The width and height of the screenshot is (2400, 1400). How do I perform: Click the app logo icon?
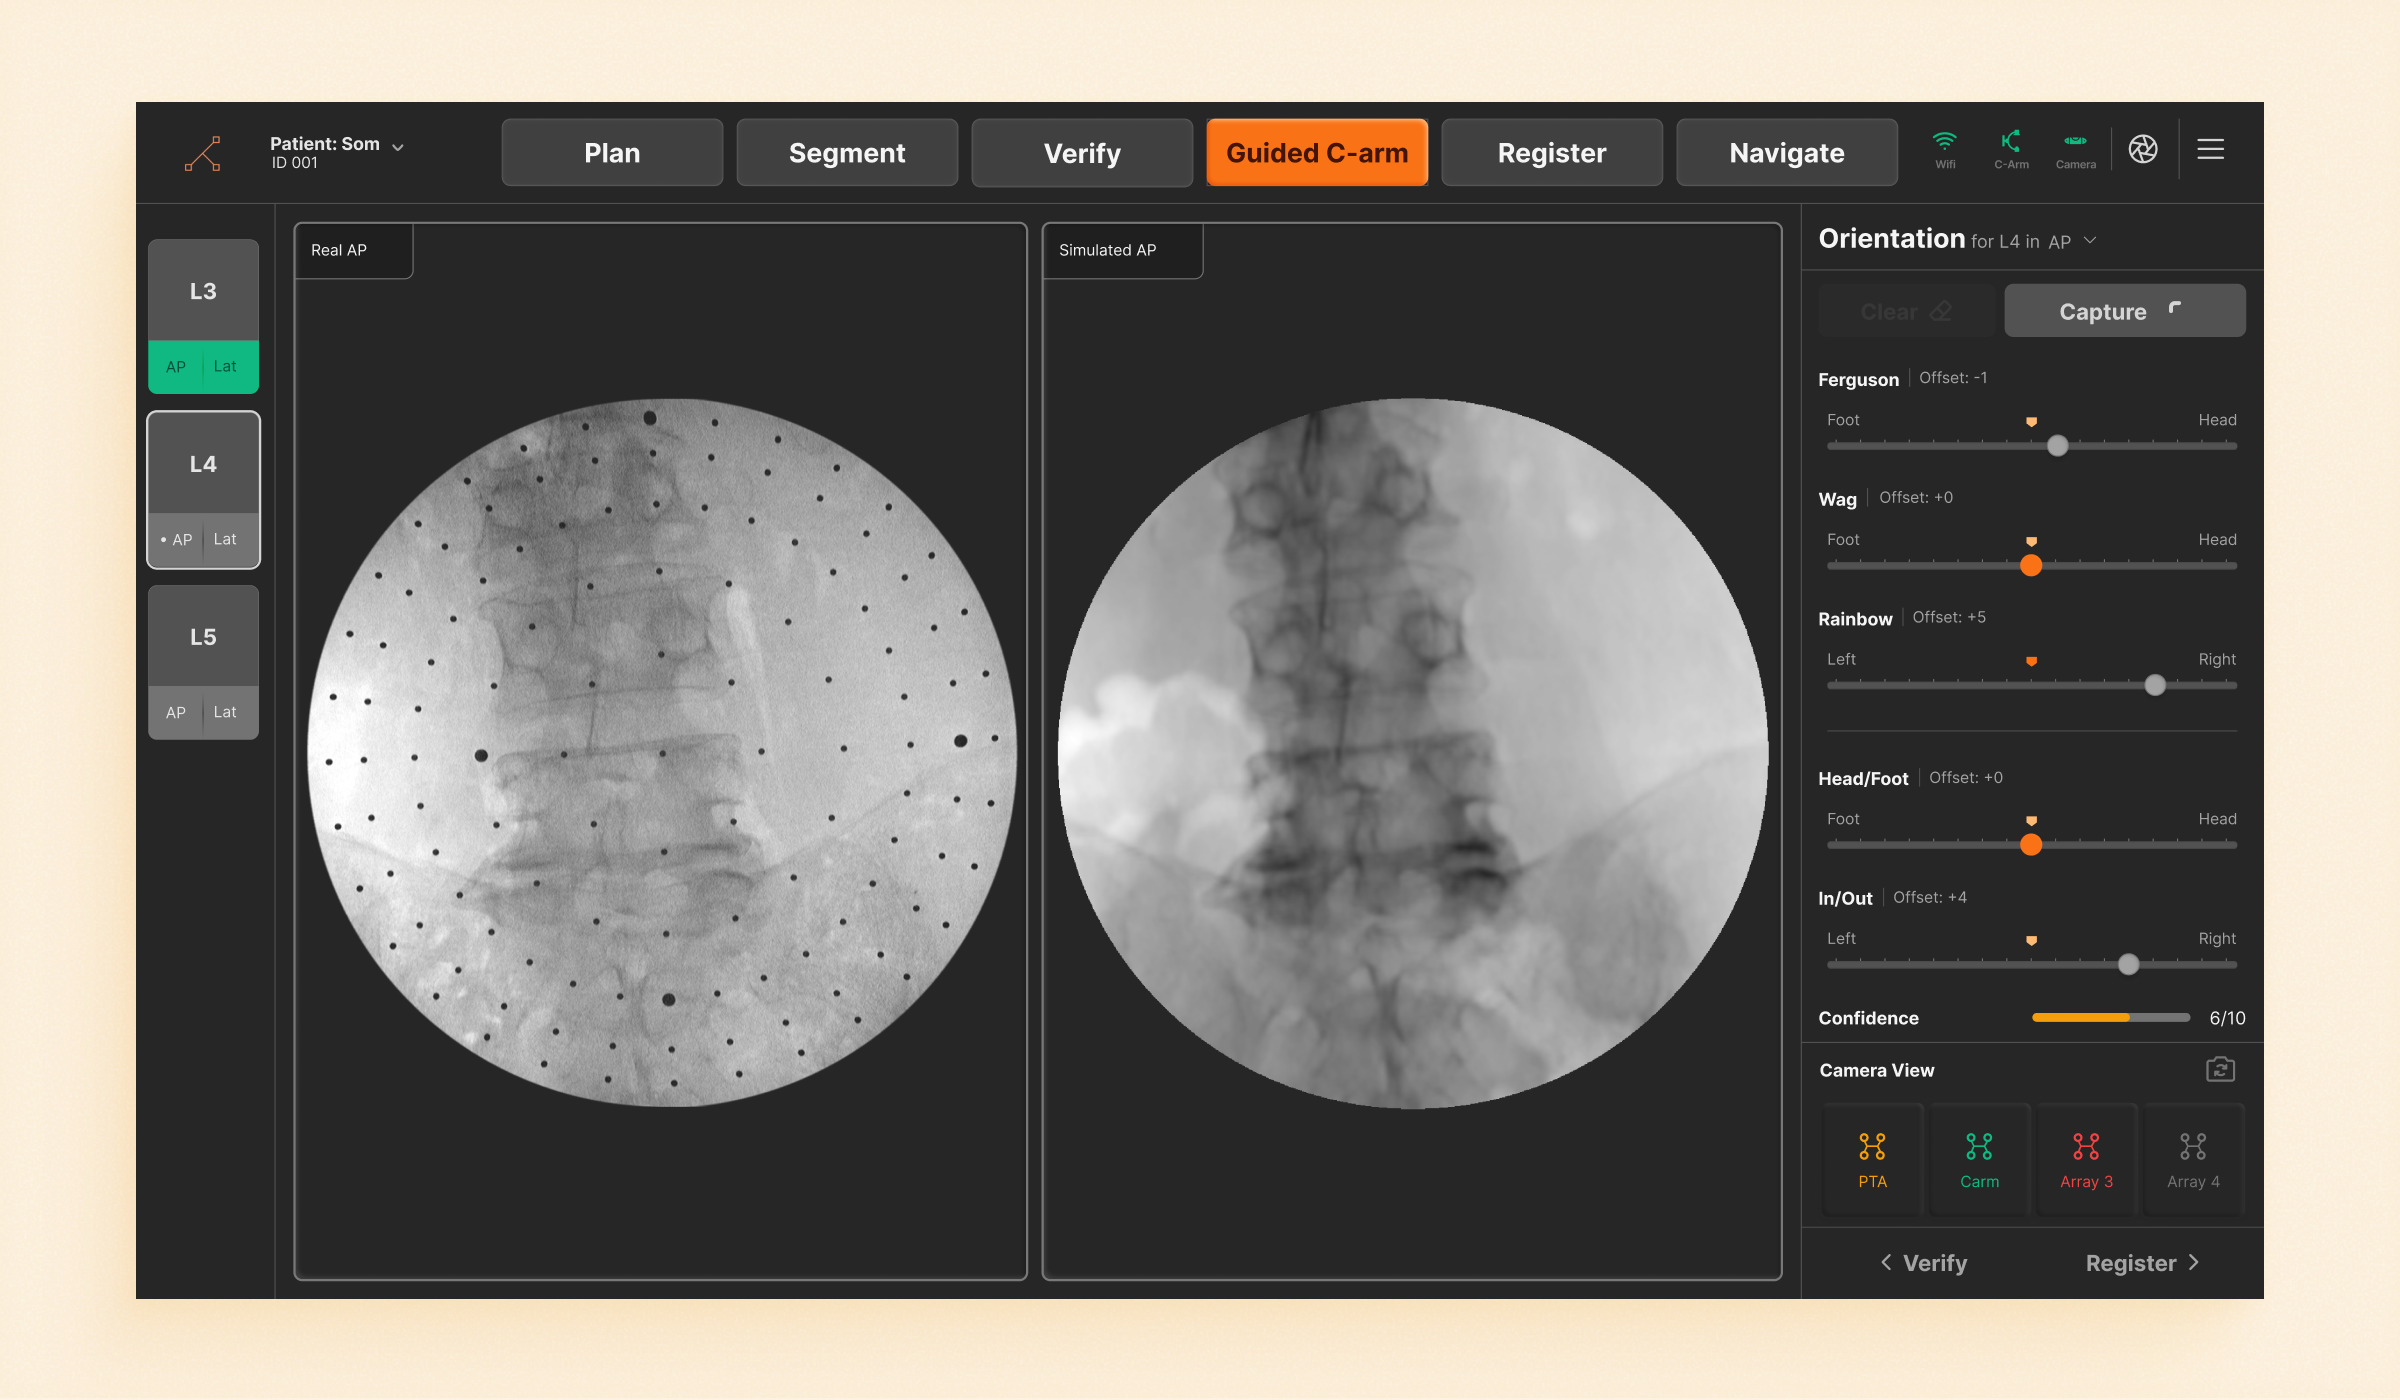[x=202, y=153]
